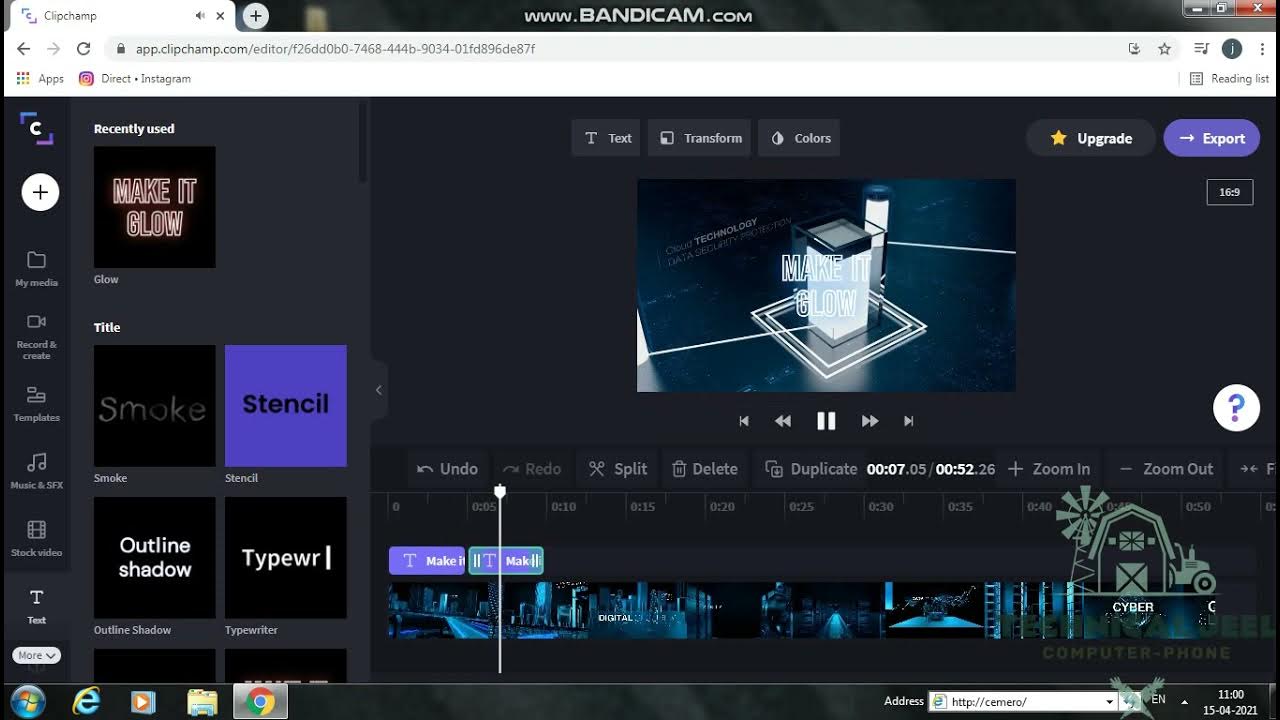Viewport: 1280px width, 720px height.
Task: Undo the last edit
Action: (447, 469)
